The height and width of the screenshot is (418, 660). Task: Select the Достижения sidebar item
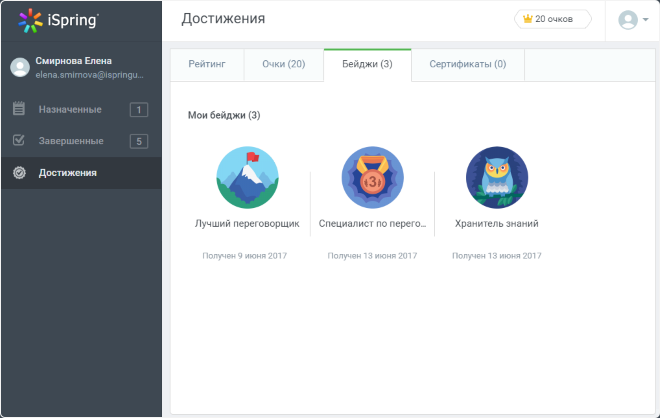81,173
